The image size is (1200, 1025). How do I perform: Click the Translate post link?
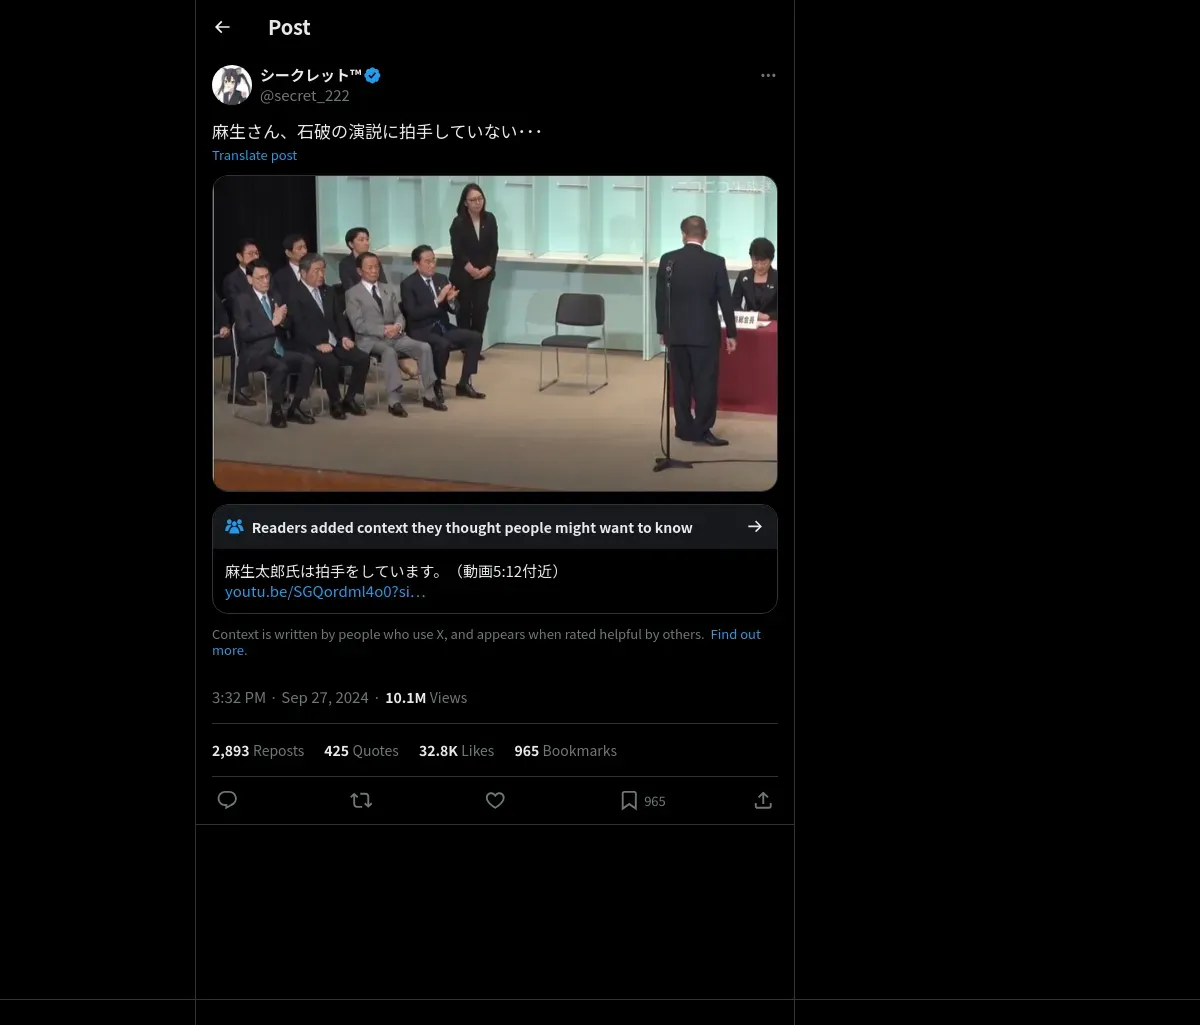[x=254, y=155]
